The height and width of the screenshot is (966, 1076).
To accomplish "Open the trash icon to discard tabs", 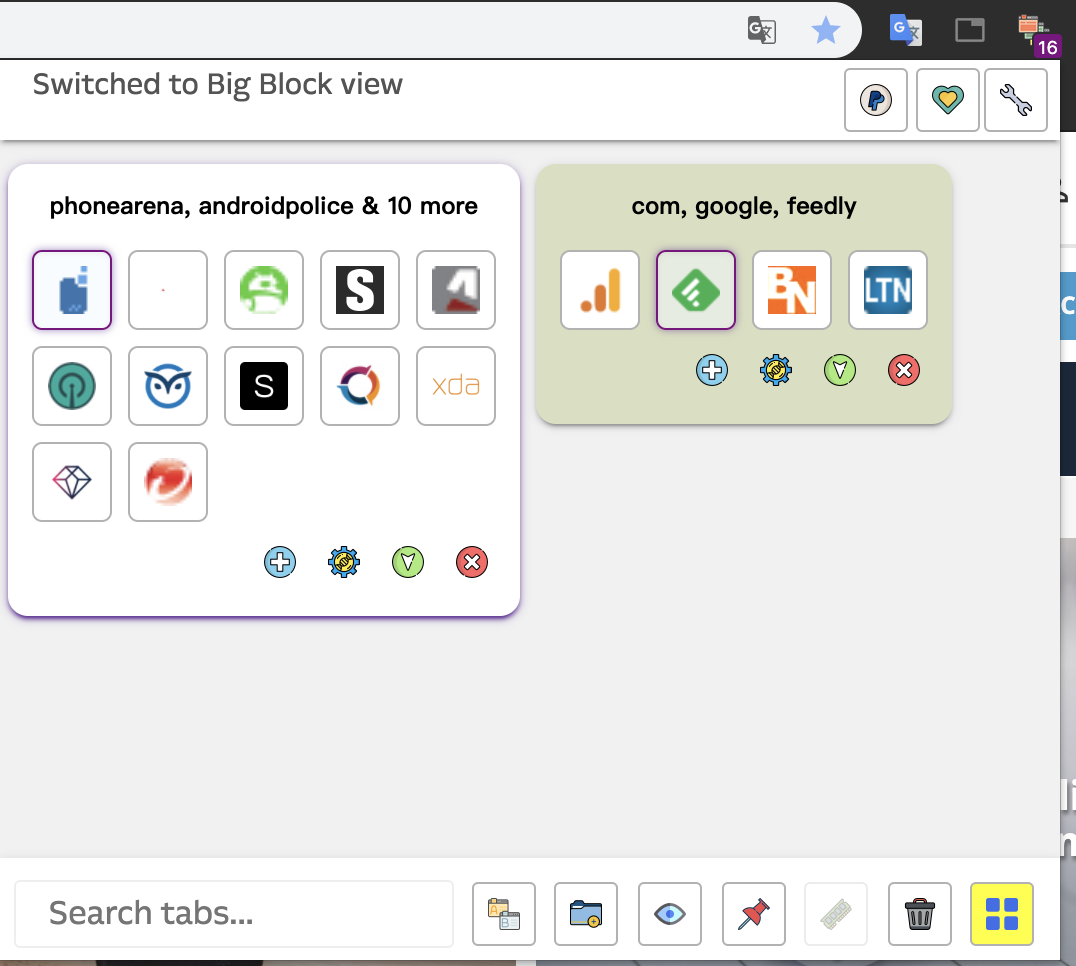I will 919,913.
